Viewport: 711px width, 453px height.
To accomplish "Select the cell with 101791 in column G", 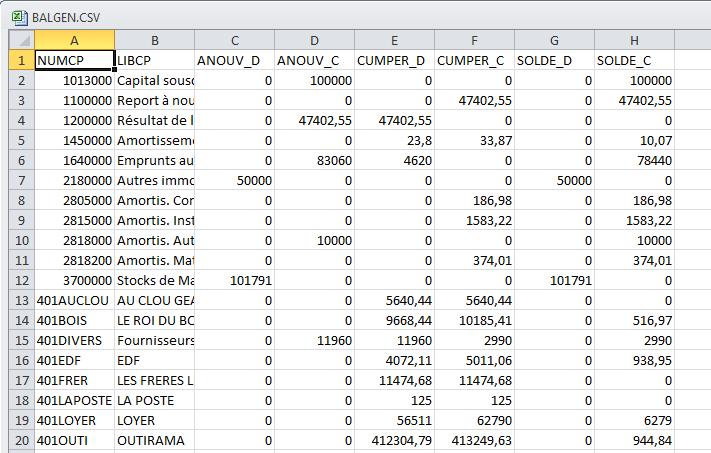I will [555, 280].
